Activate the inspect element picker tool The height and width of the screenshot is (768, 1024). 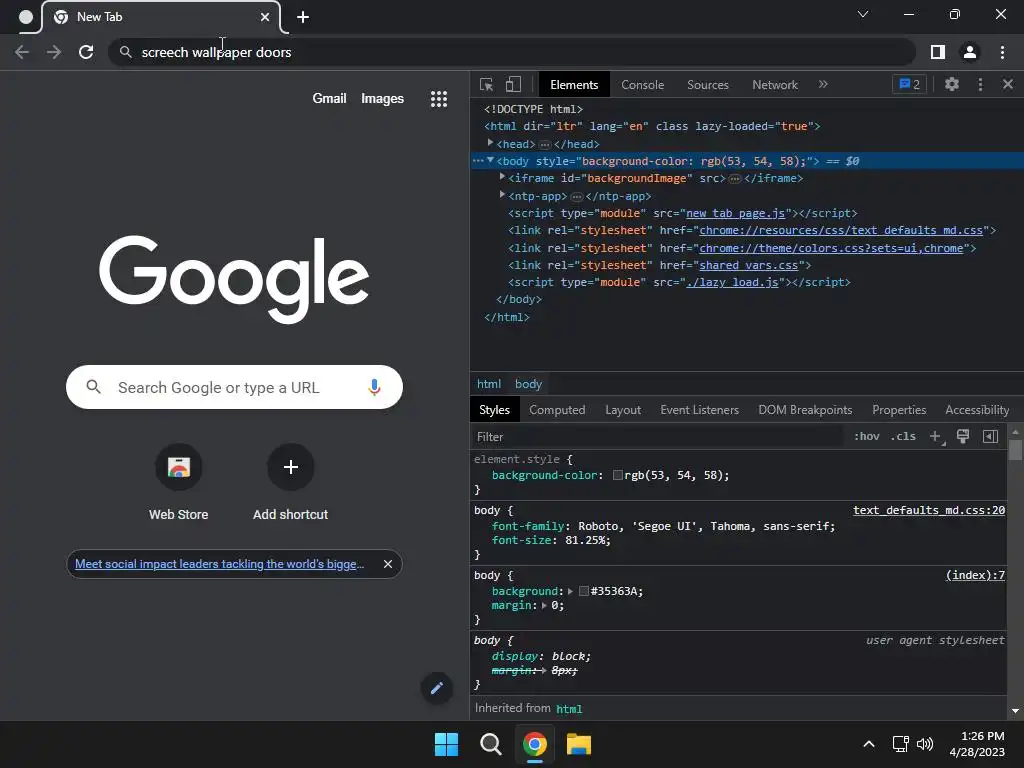pos(486,85)
